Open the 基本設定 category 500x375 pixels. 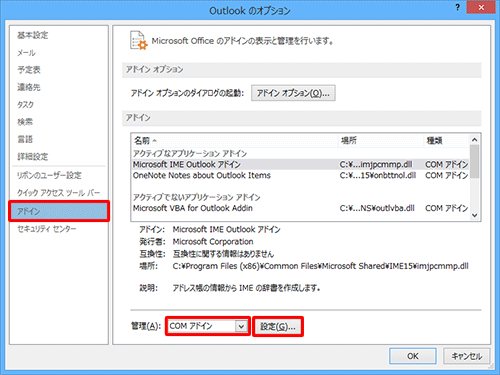[x=33, y=35]
